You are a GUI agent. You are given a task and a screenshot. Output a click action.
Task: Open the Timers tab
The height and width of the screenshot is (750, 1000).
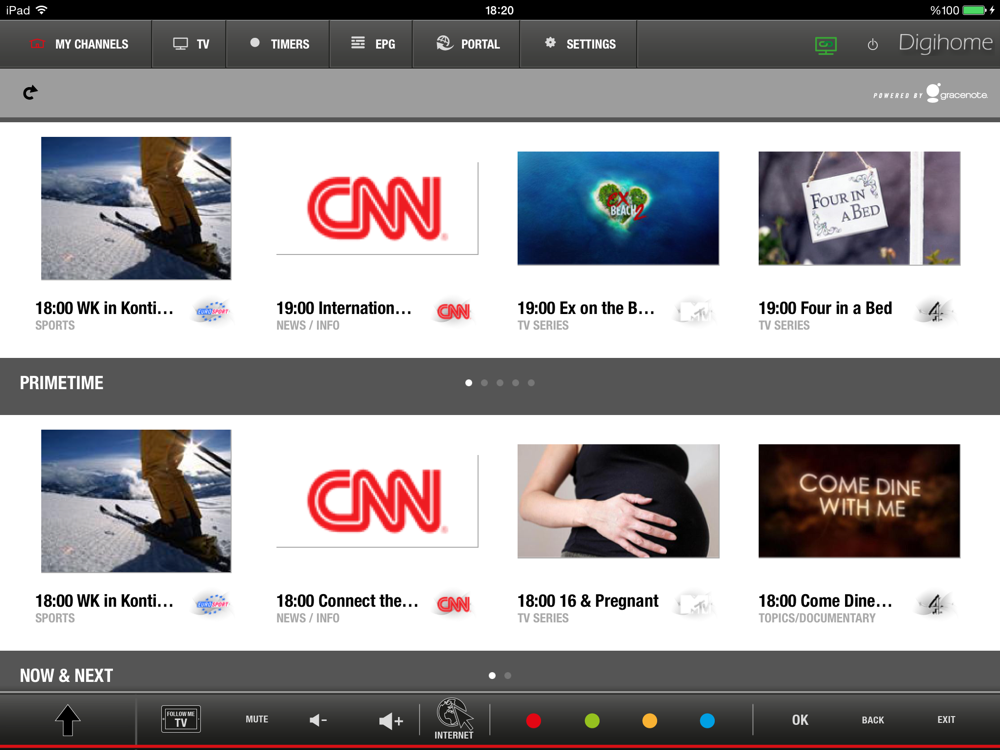coord(279,44)
